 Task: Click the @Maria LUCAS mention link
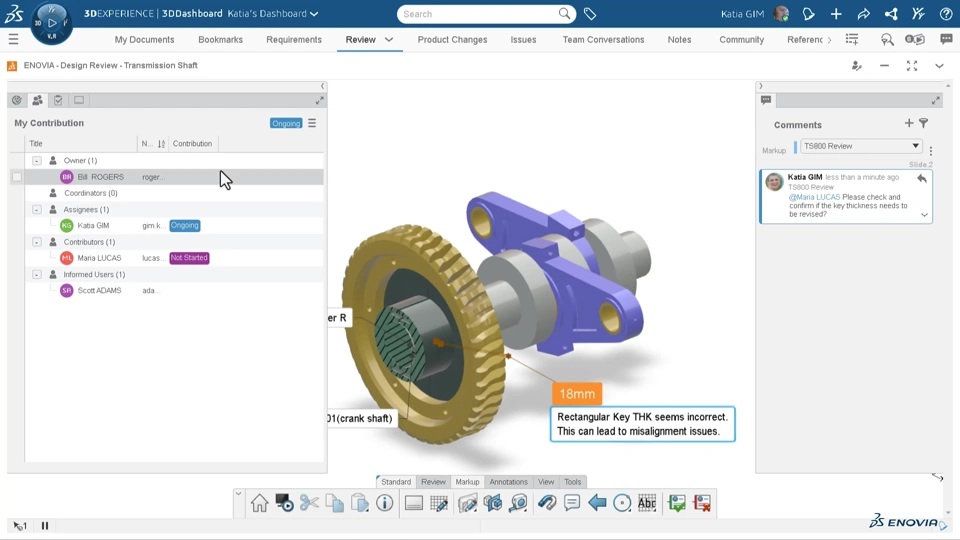click(x=814, y=197)
